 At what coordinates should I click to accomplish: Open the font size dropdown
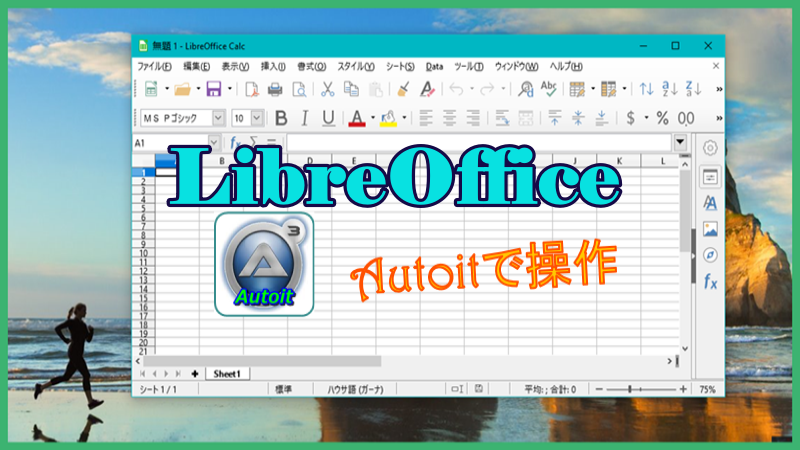coord(257,118)
